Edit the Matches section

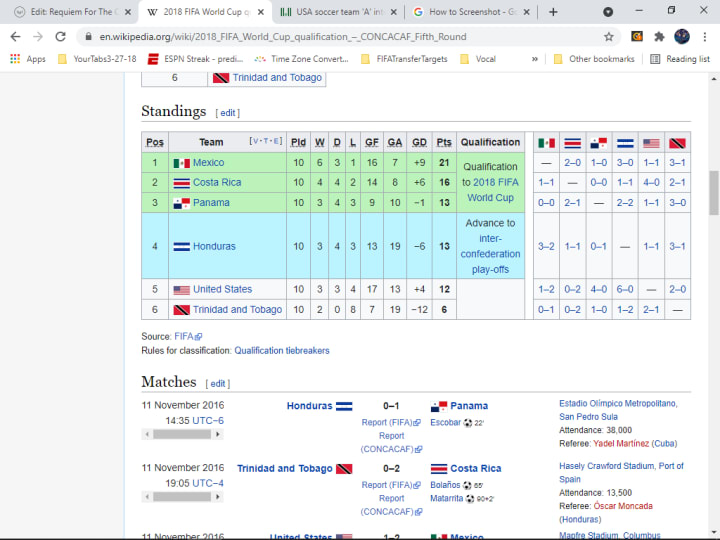point(217,383)
